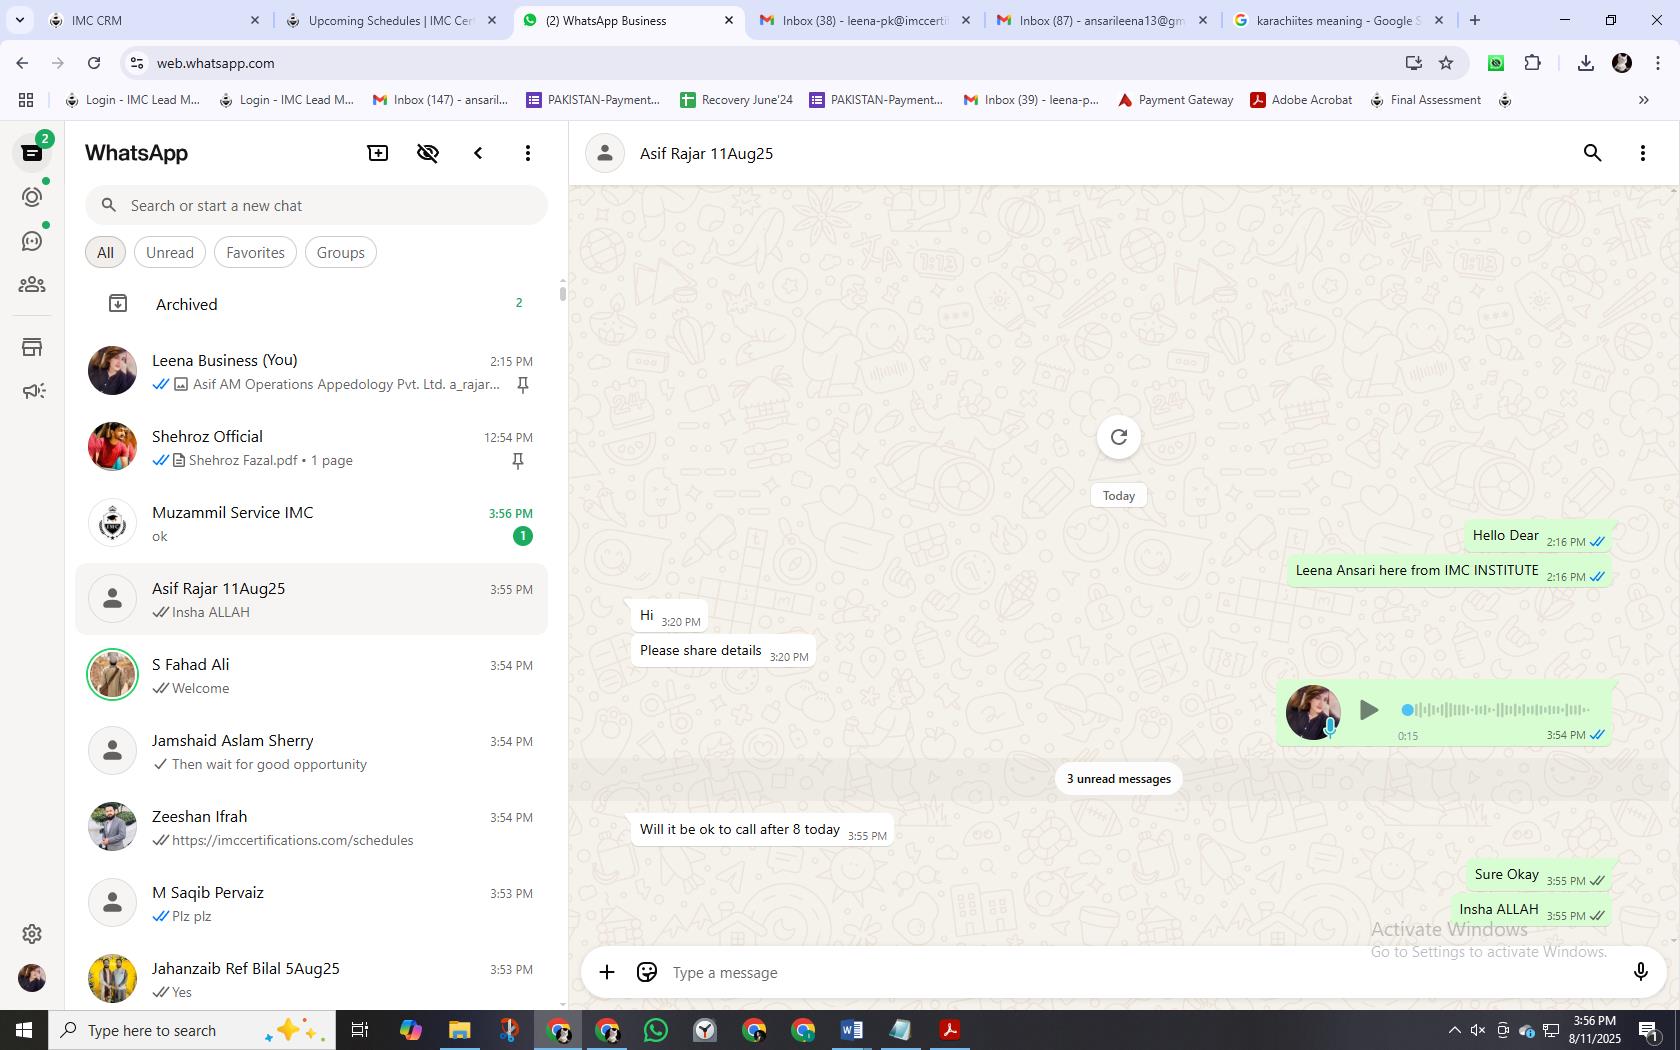Focus the Search or start a new chat box
Screen dimensions: 1680x1050
pos(316,205)
